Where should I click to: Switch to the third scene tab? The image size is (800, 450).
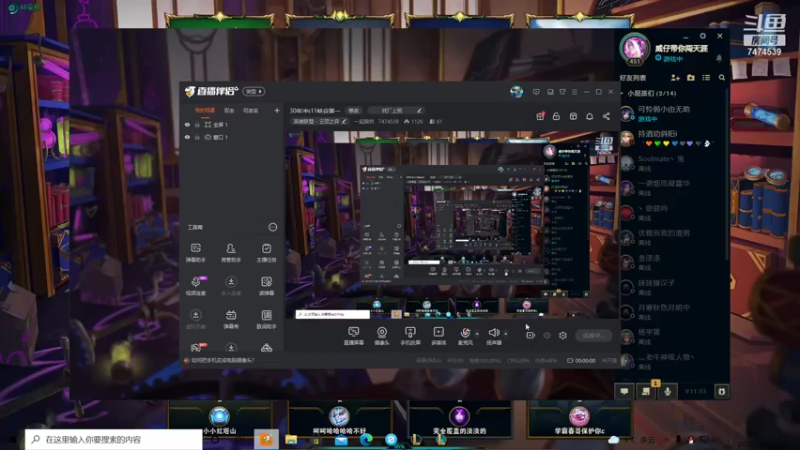tap(250, 110)
